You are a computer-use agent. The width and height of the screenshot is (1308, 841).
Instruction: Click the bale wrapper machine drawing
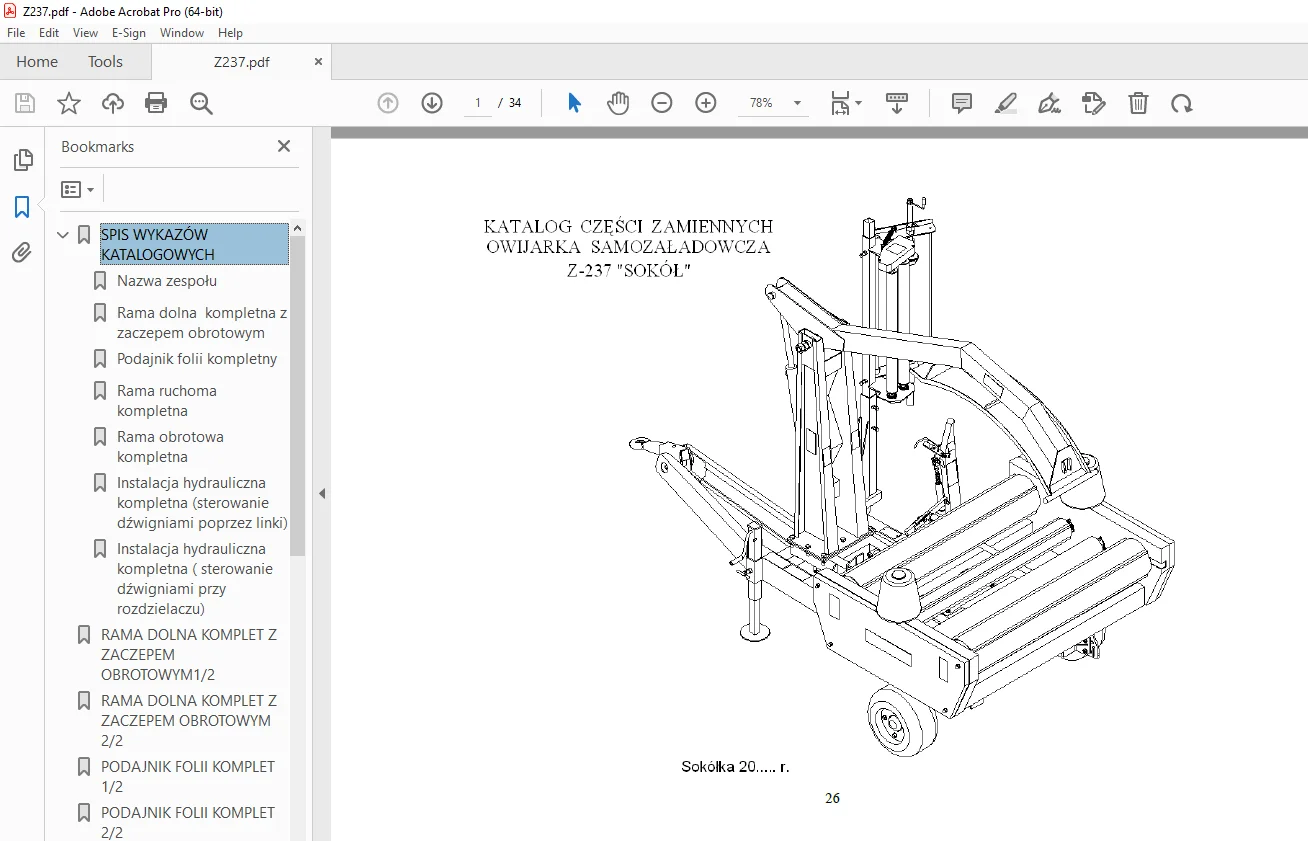pos(903,475)
